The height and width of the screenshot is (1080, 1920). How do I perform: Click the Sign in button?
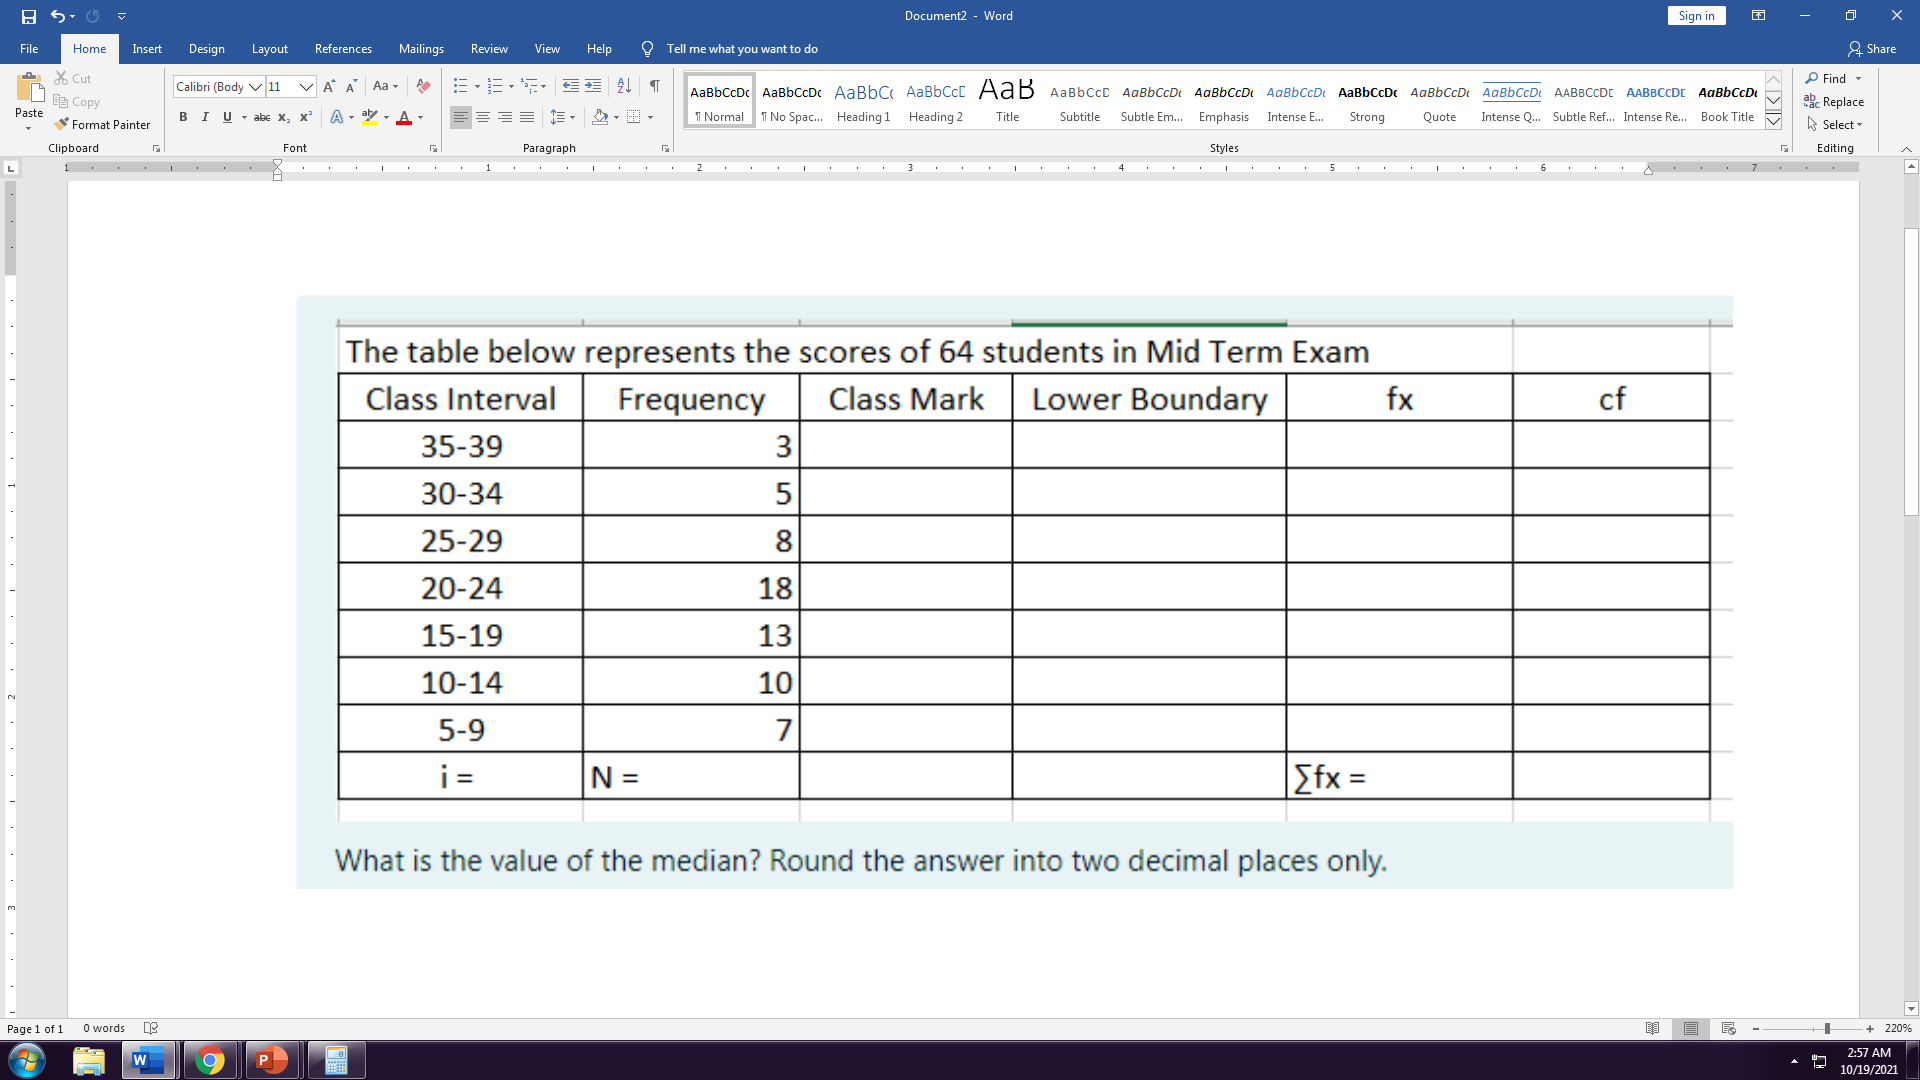pos(1696,15)
